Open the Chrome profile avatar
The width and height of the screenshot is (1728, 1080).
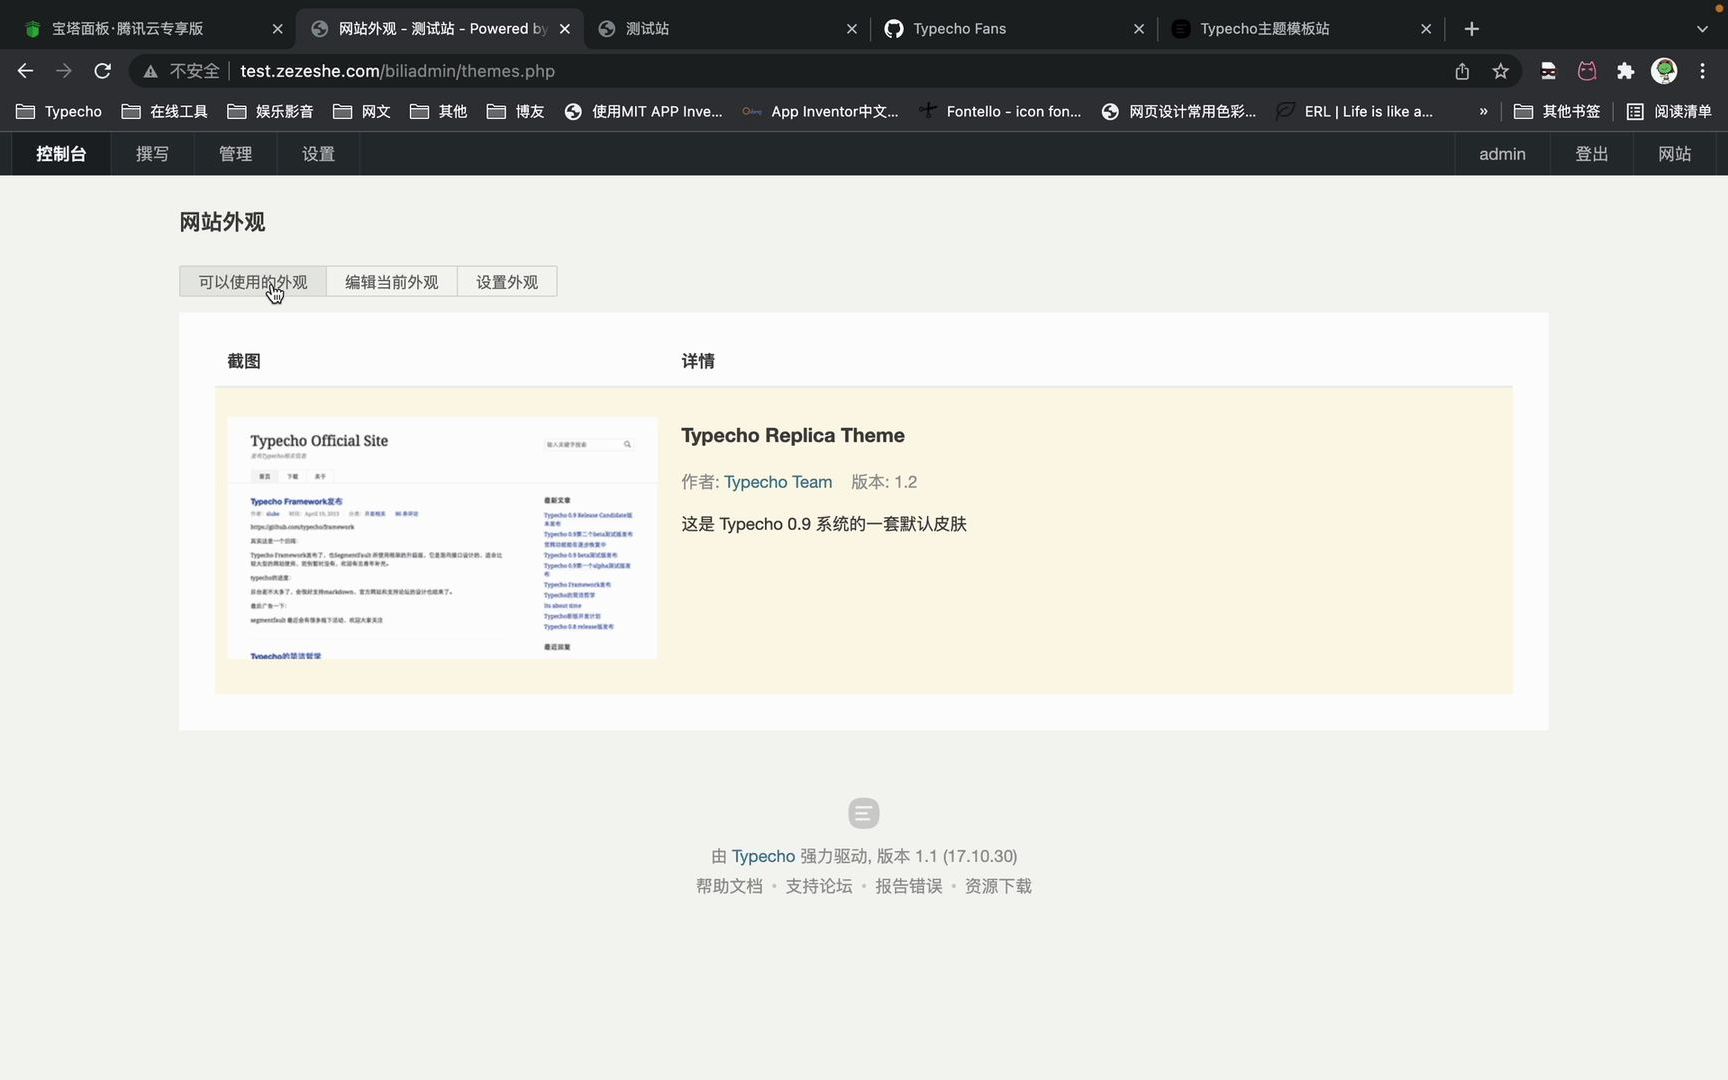tap(1664, 71)
